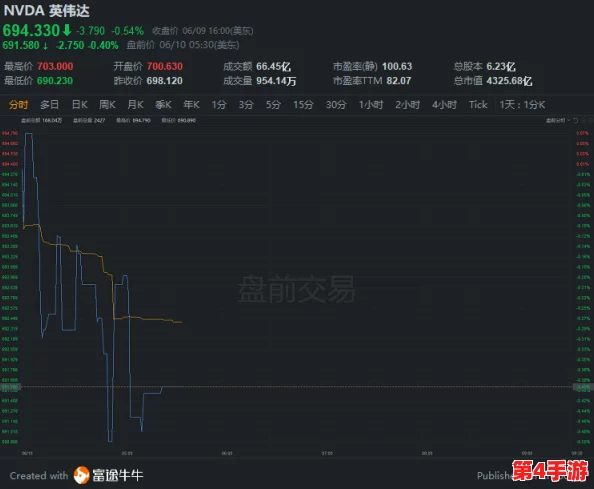
Task: Click the 07:00 time label on the chart axis
Action: click(x=327, y=453)
